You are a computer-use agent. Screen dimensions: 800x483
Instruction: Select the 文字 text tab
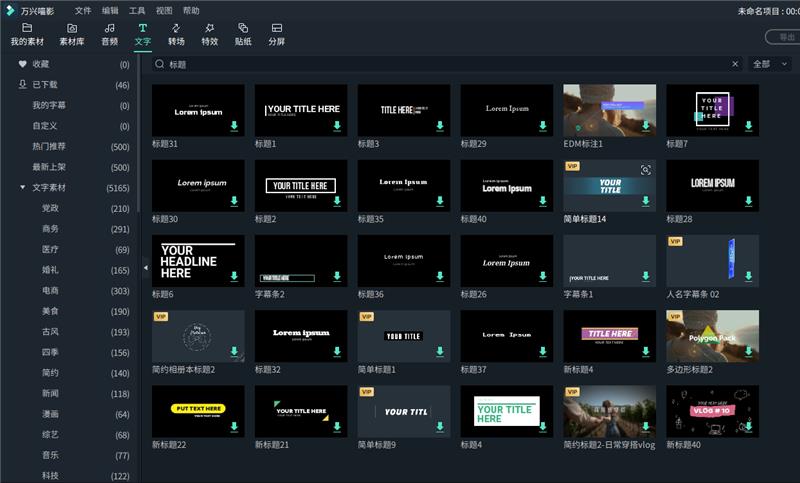[143, 34]
